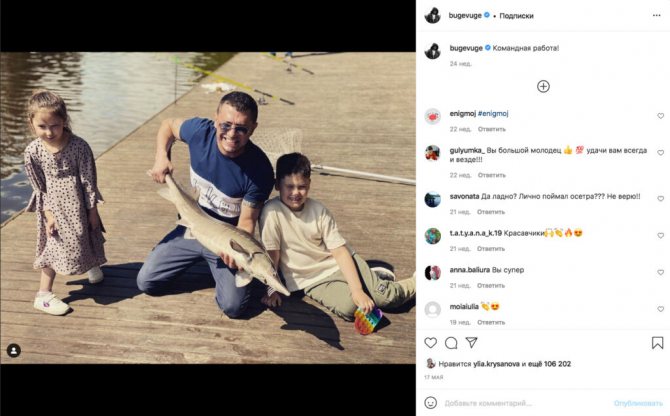Load more comments with plus button
670x416 pixels.
543,86
